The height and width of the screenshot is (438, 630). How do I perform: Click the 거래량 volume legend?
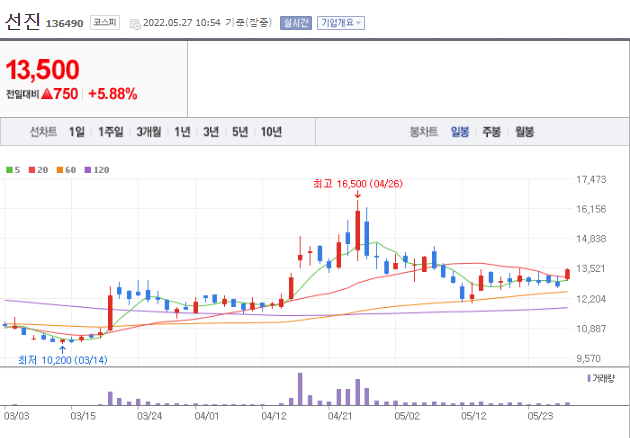(601, 379)
